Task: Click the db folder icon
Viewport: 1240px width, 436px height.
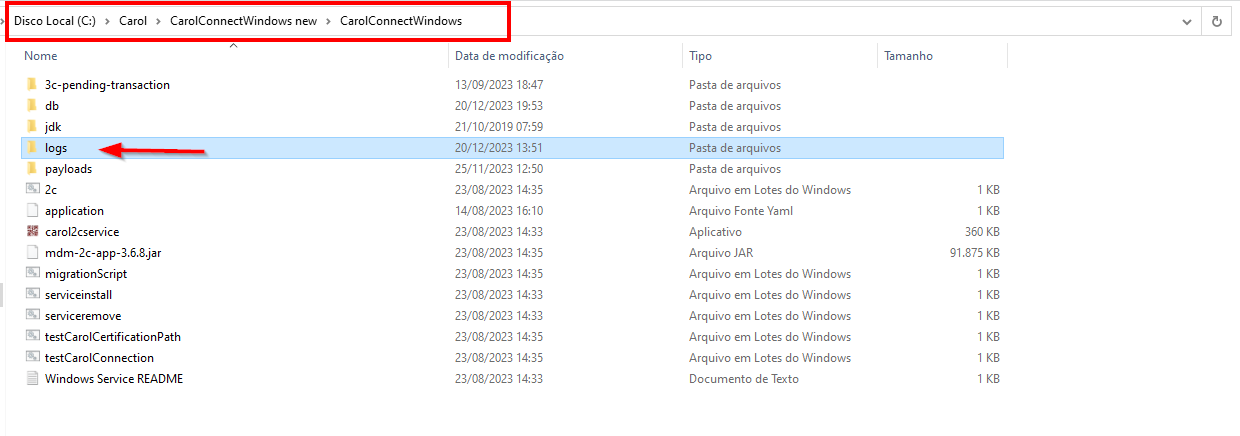Action: point(32,106)
